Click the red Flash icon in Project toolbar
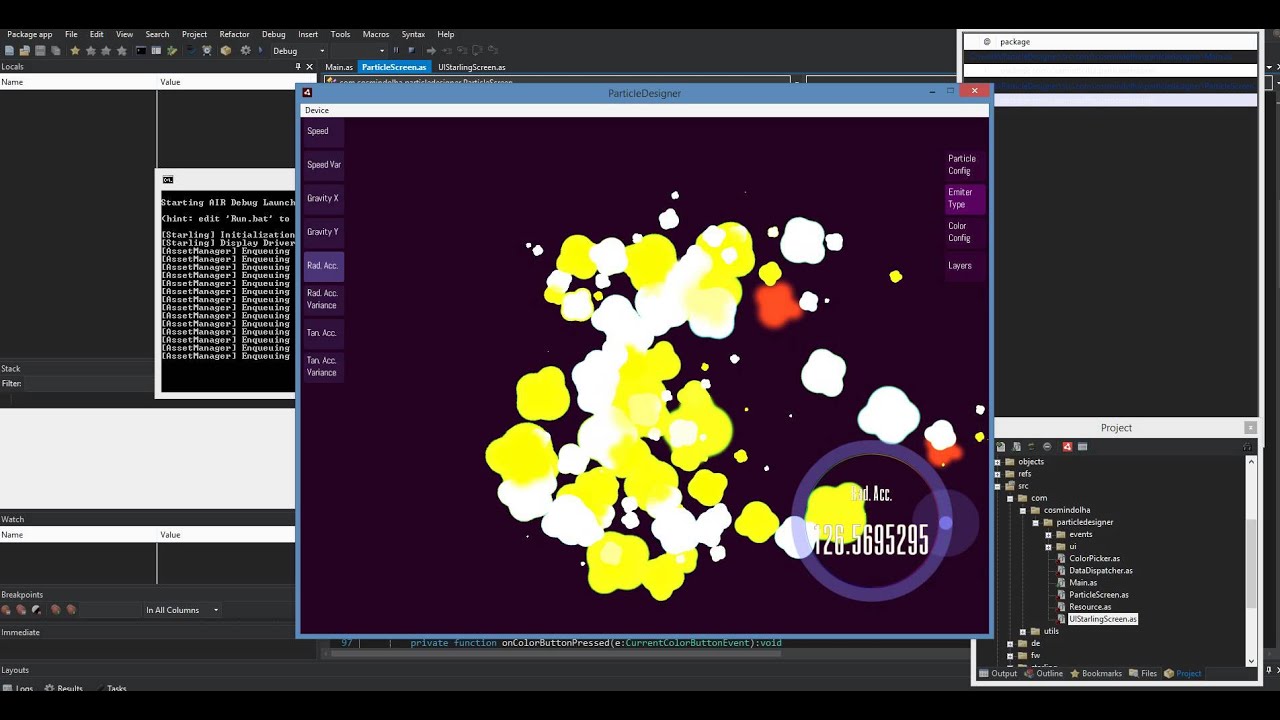 point(1067,447)
